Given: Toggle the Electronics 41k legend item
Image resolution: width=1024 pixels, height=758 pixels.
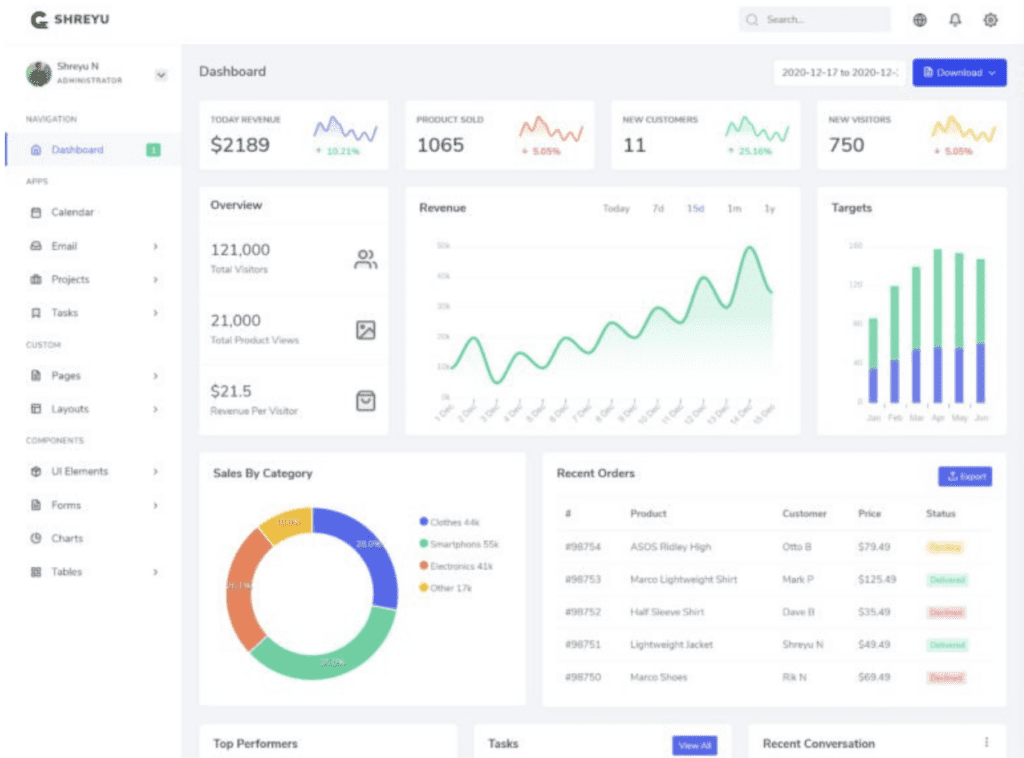Looking at the screenshot, I should coord(456,566).
